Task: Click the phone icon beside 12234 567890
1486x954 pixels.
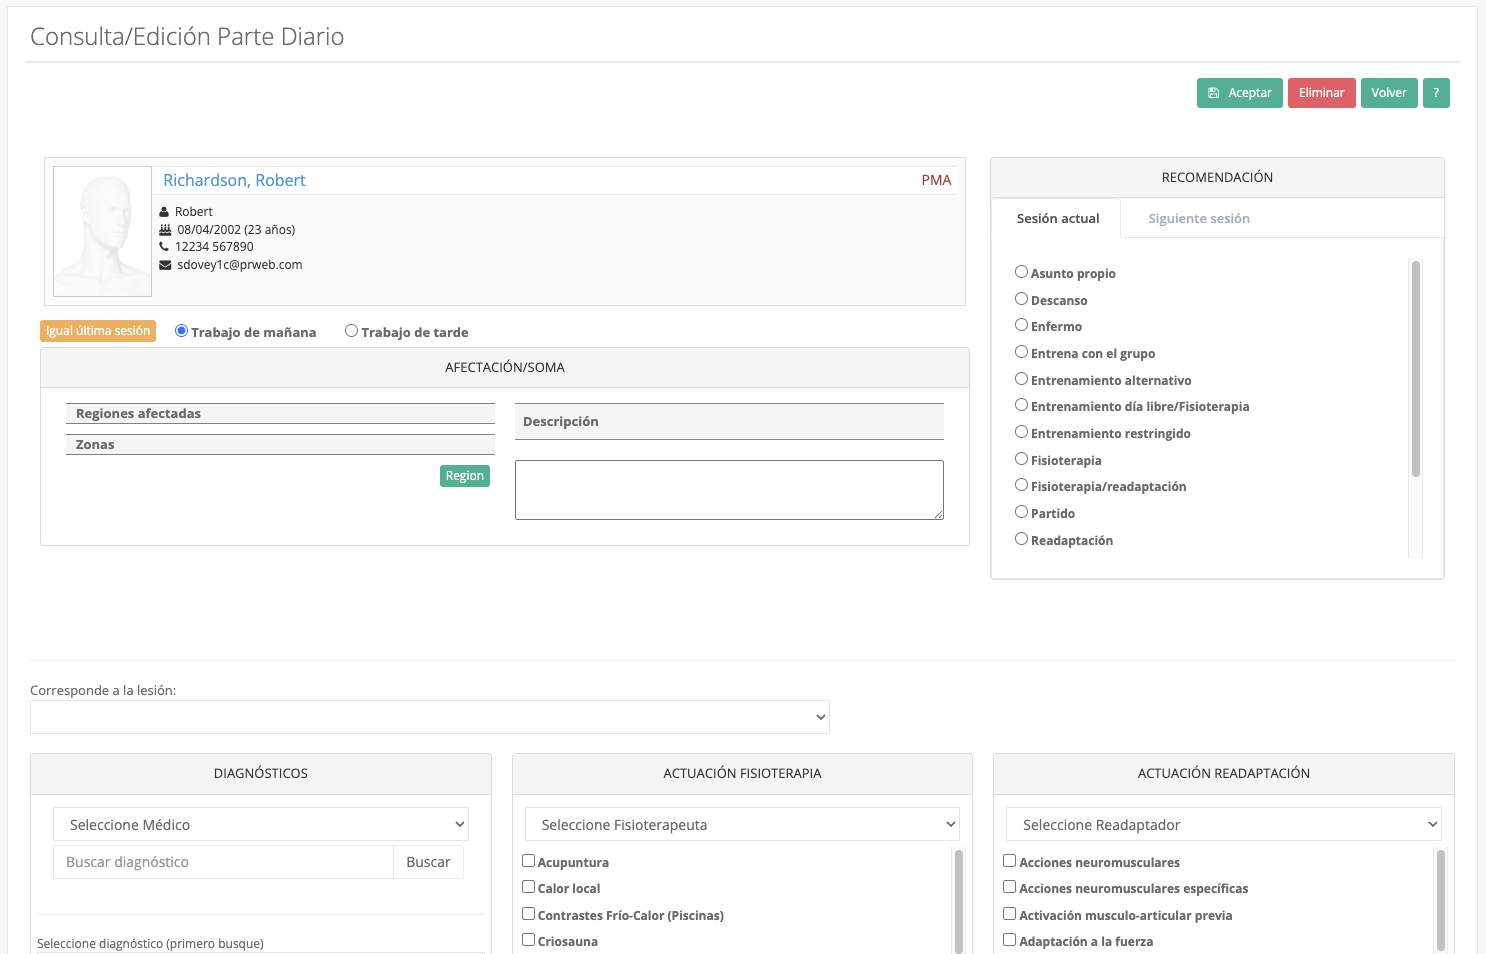Action: pyautogui.click(x=165, y=247)
